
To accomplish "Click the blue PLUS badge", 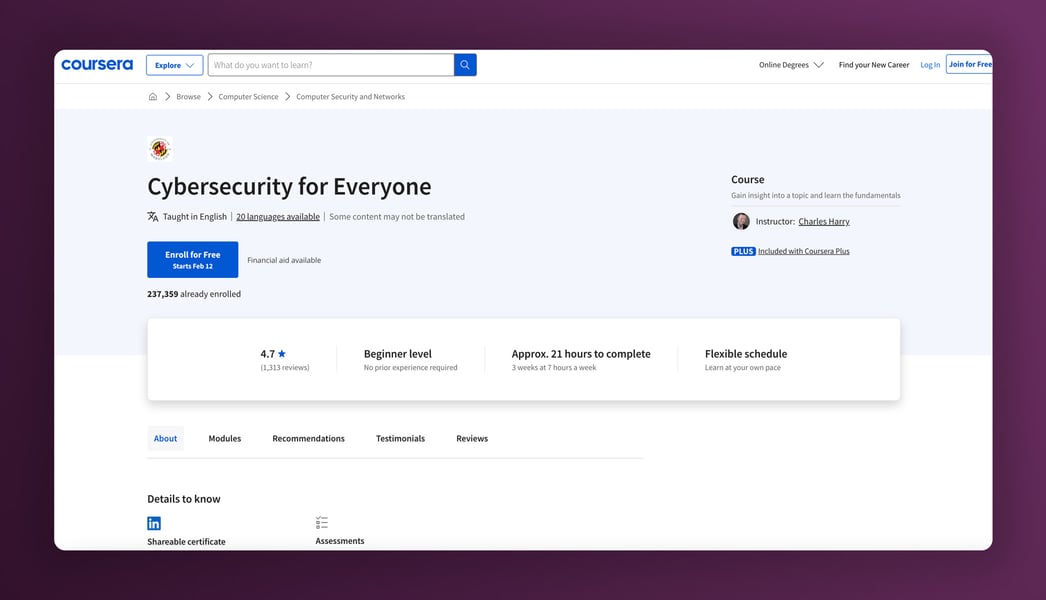I will tap(742, 250).
